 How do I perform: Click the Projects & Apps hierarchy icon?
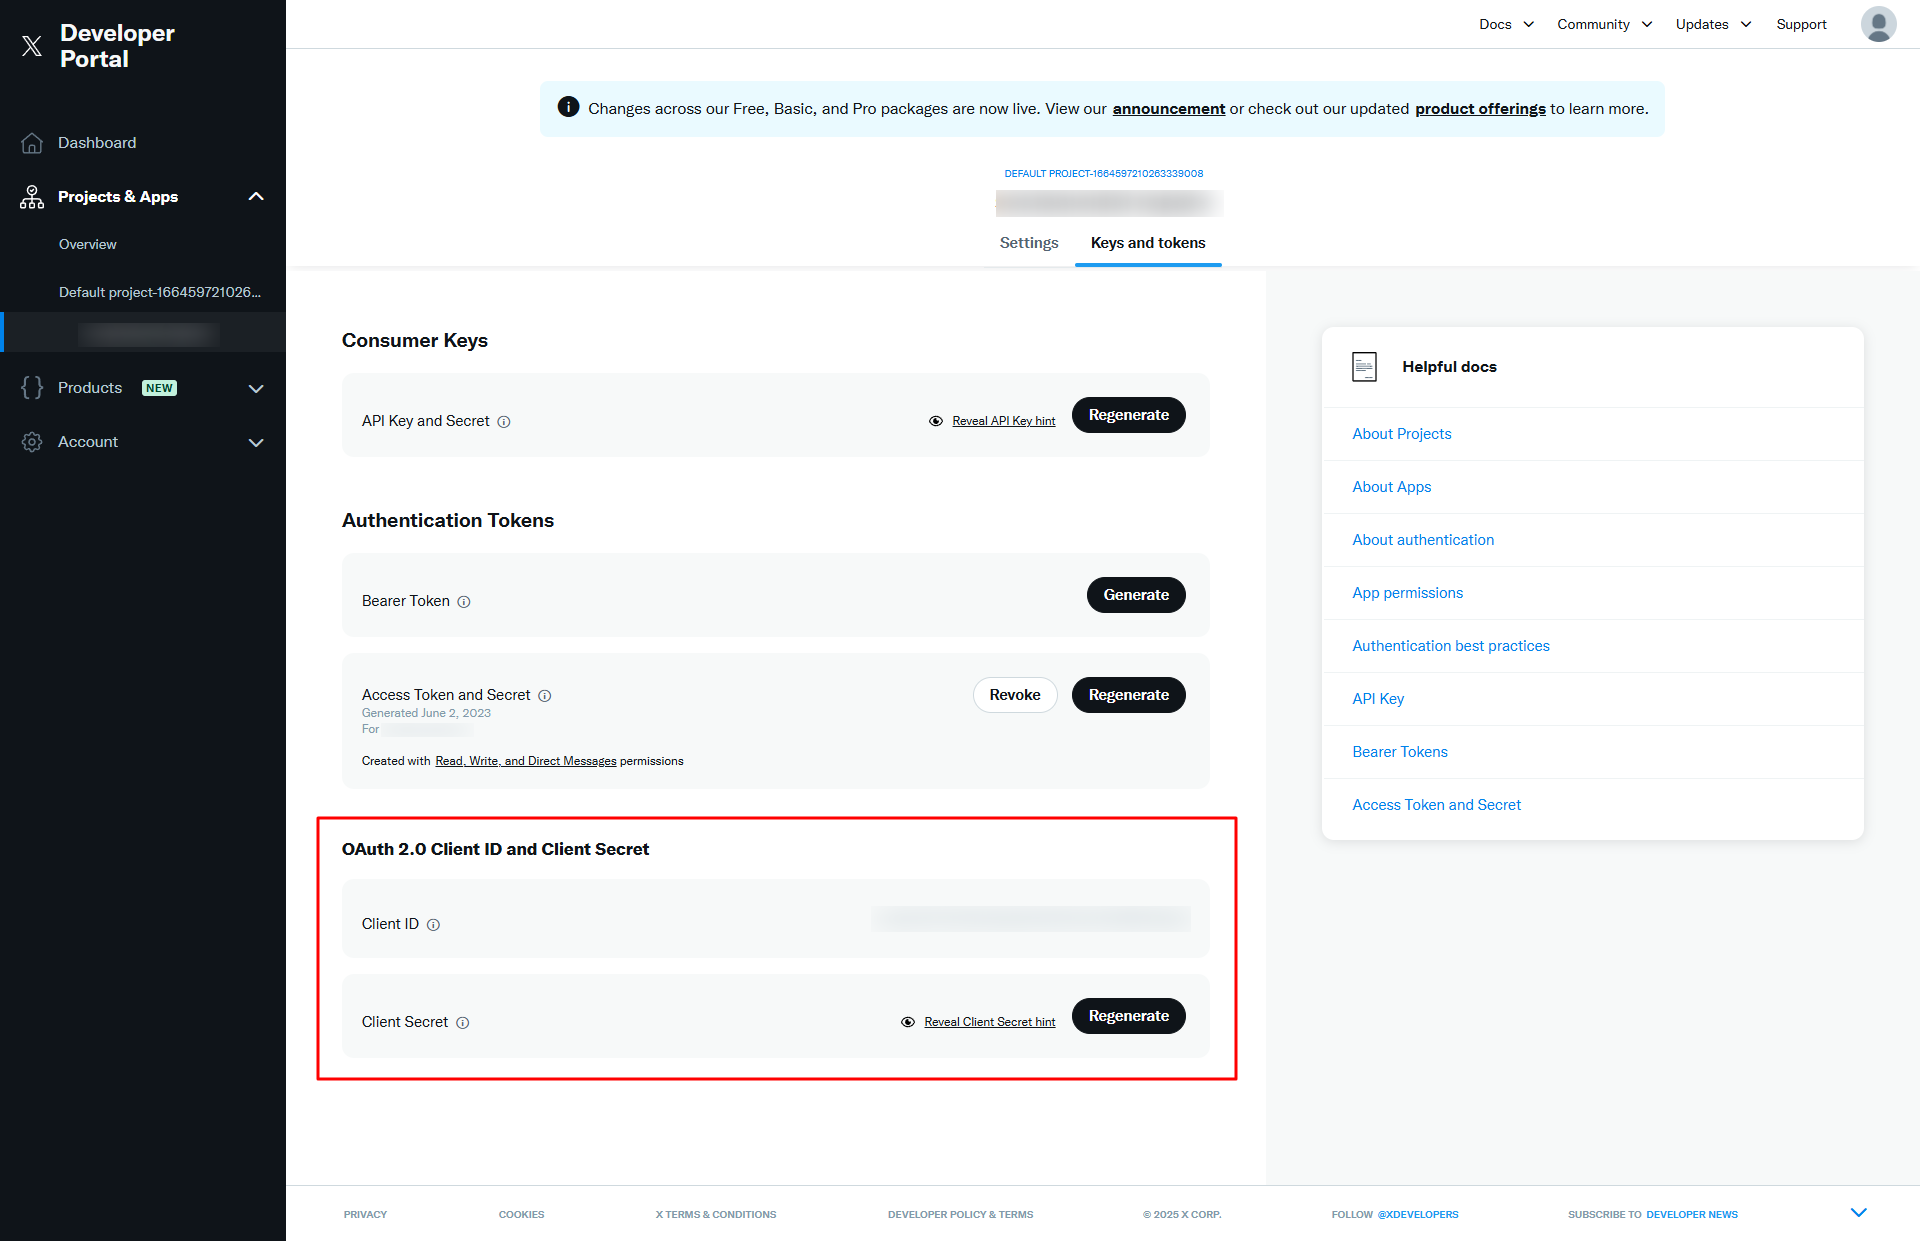point(32,197)
